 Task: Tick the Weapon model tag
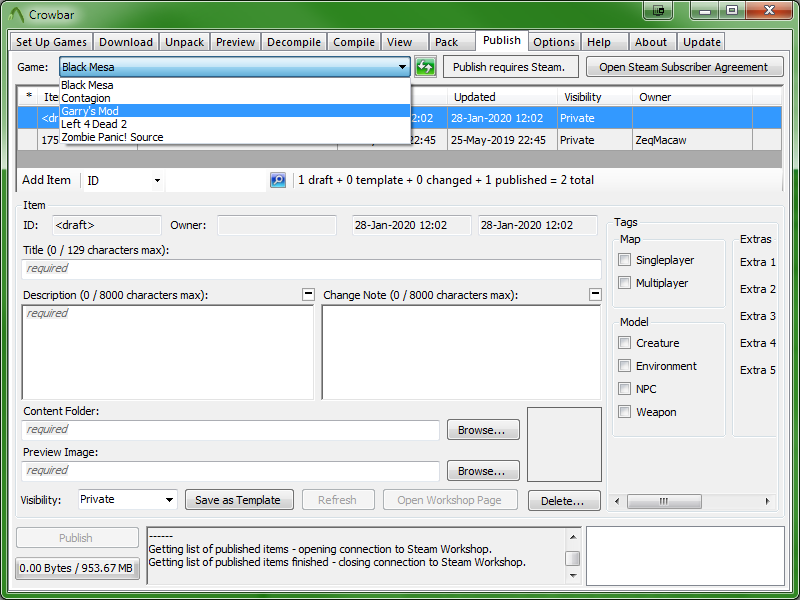click(624, 412)
